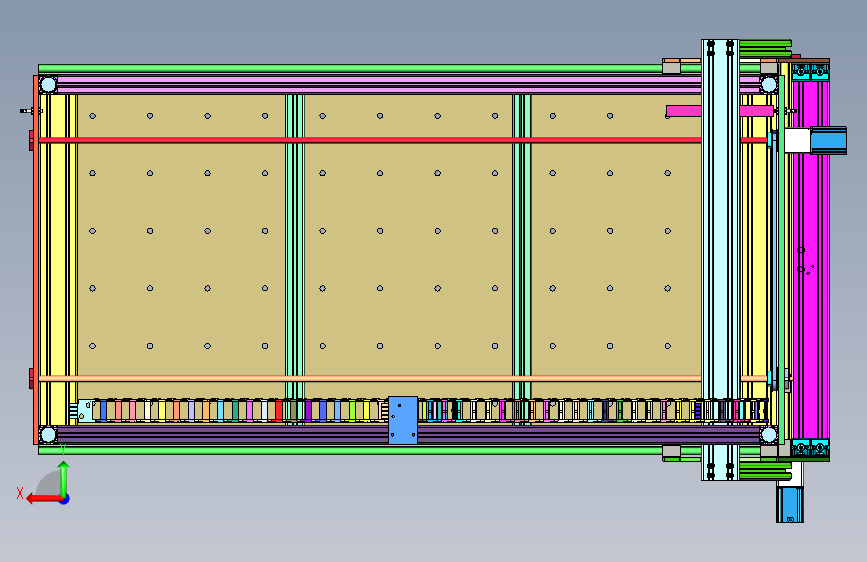867x562 pixels.
Task: Select the light cyan gantry beam
Action: [x=720, y=260]
